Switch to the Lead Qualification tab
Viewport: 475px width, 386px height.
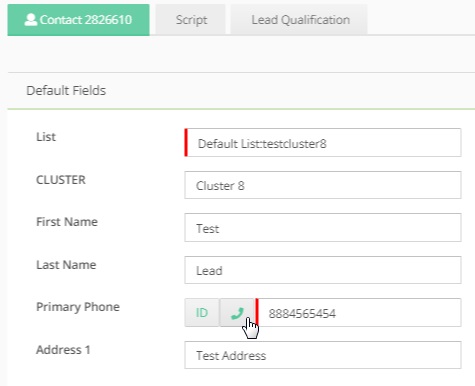click(x=300, y=20)
